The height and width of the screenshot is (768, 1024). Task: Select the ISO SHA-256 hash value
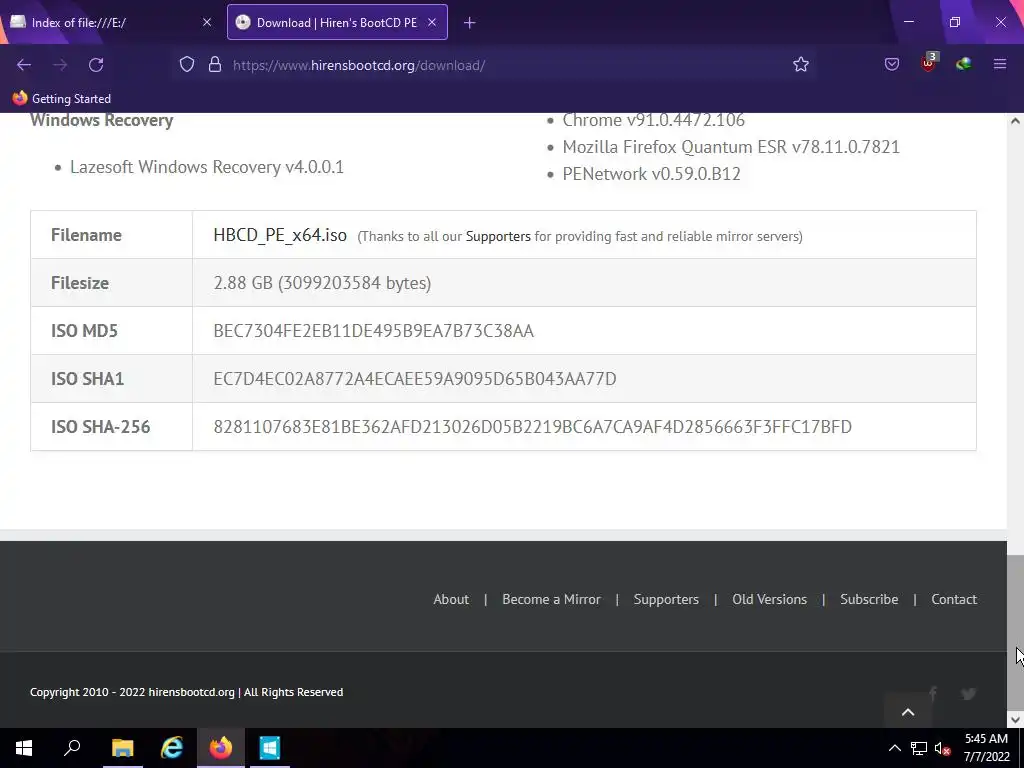click(x=532, y=427)
